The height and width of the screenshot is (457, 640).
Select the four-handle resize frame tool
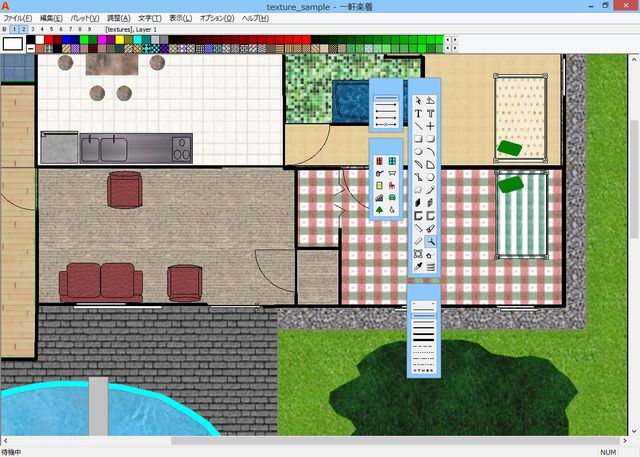tap(418, 254)
